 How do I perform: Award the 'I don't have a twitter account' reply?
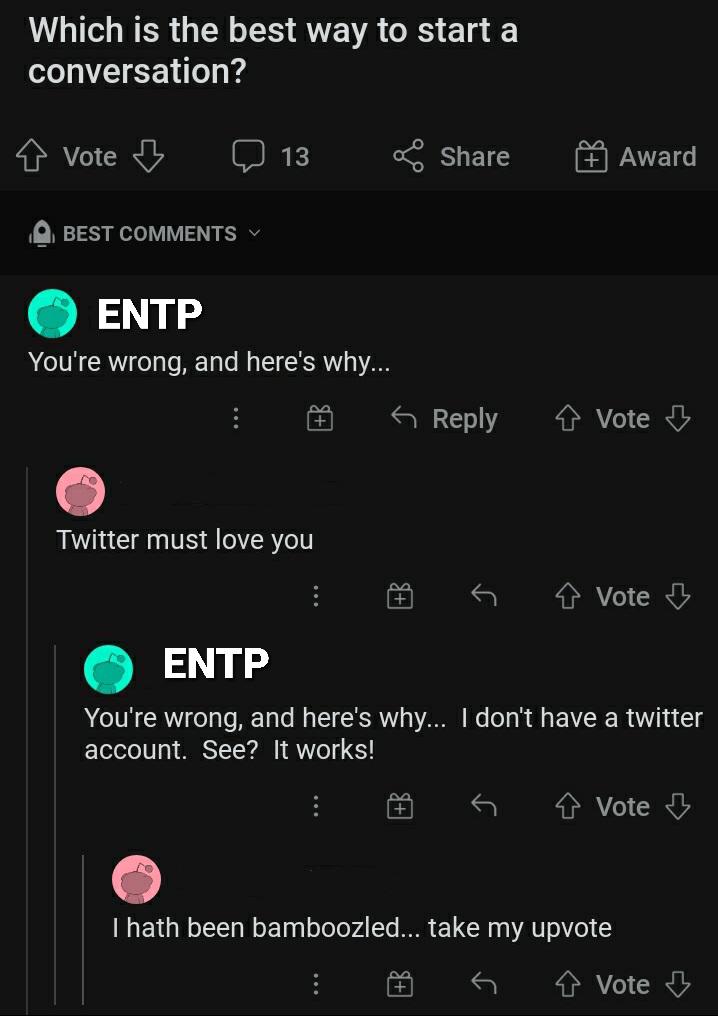coord(400,806)
